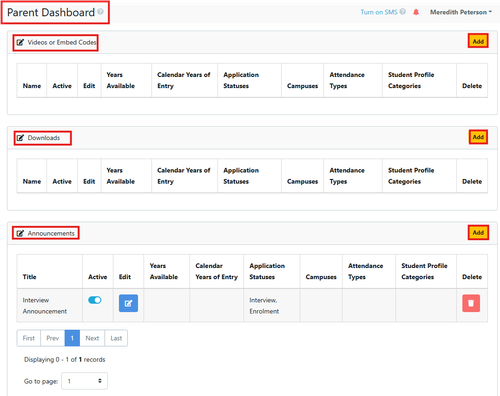Open the Meredith Peterson user menu

461,12
